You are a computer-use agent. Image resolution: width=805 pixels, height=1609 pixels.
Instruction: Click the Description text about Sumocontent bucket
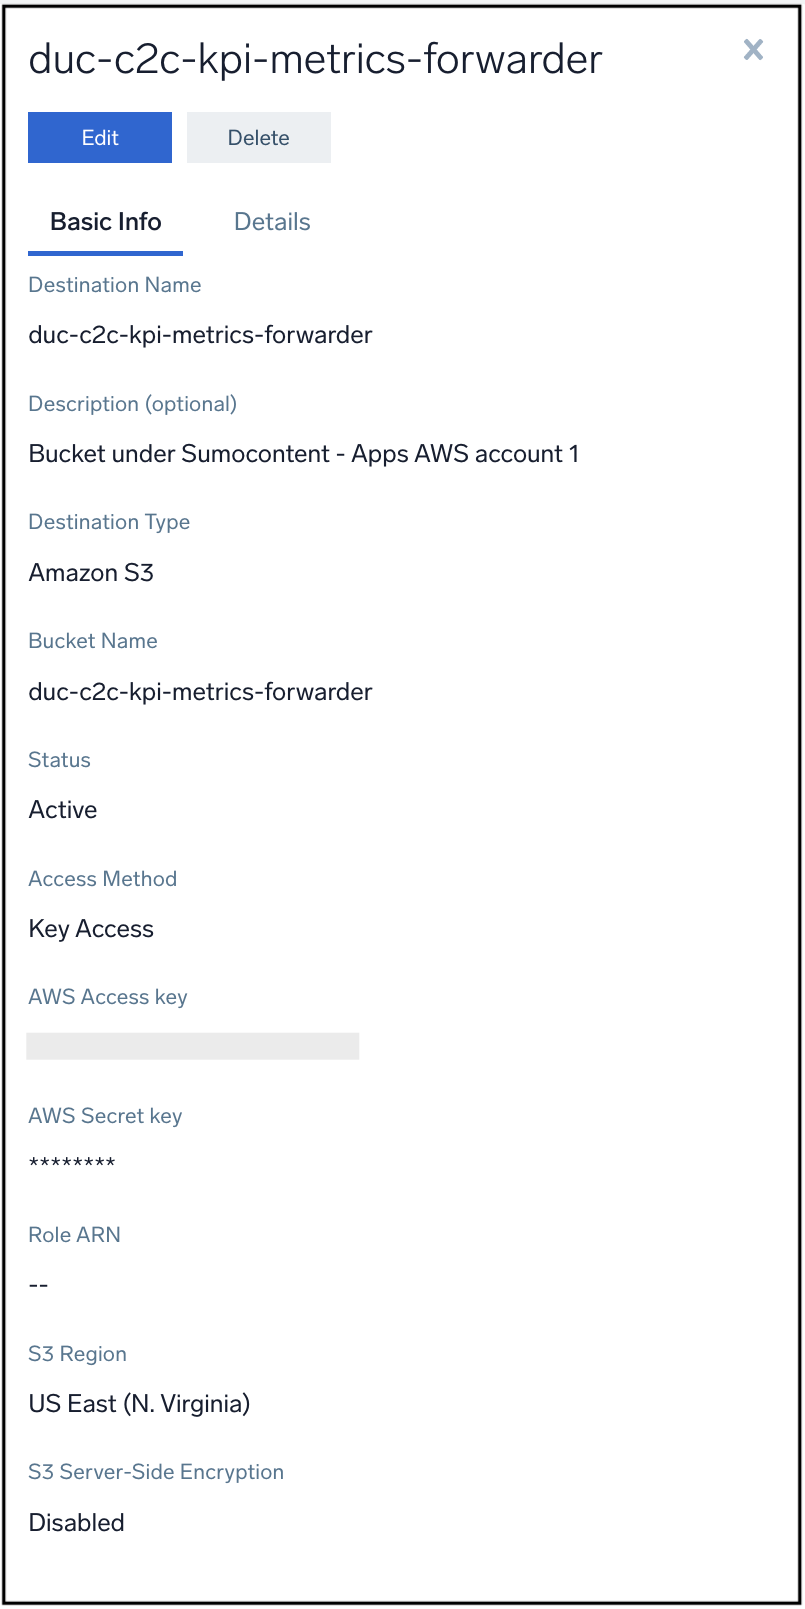303,454
